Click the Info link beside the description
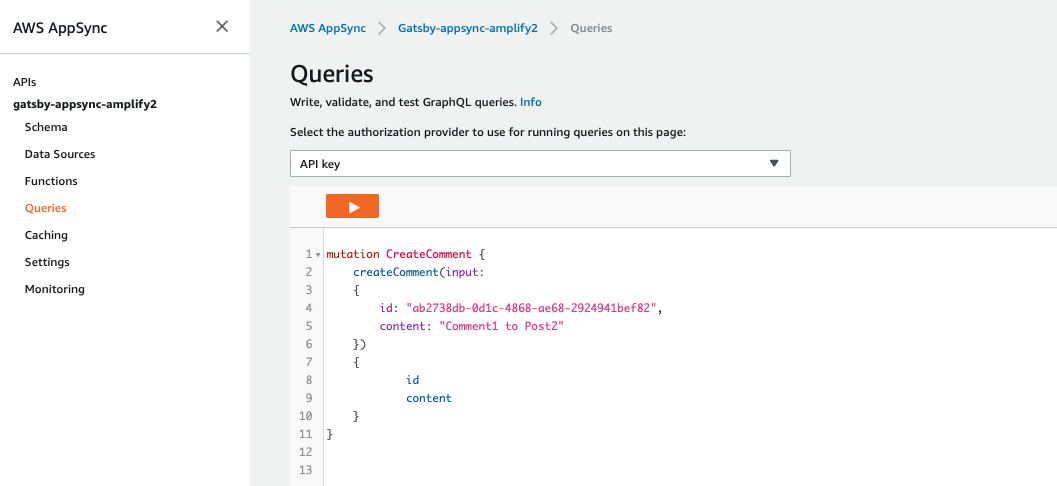 [x=531, y=102]
